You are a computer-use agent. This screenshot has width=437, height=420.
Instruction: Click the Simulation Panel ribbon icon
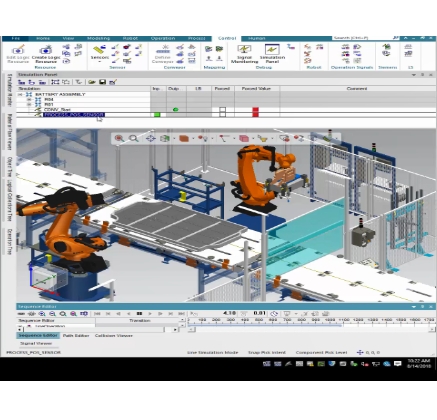[272, 54]
